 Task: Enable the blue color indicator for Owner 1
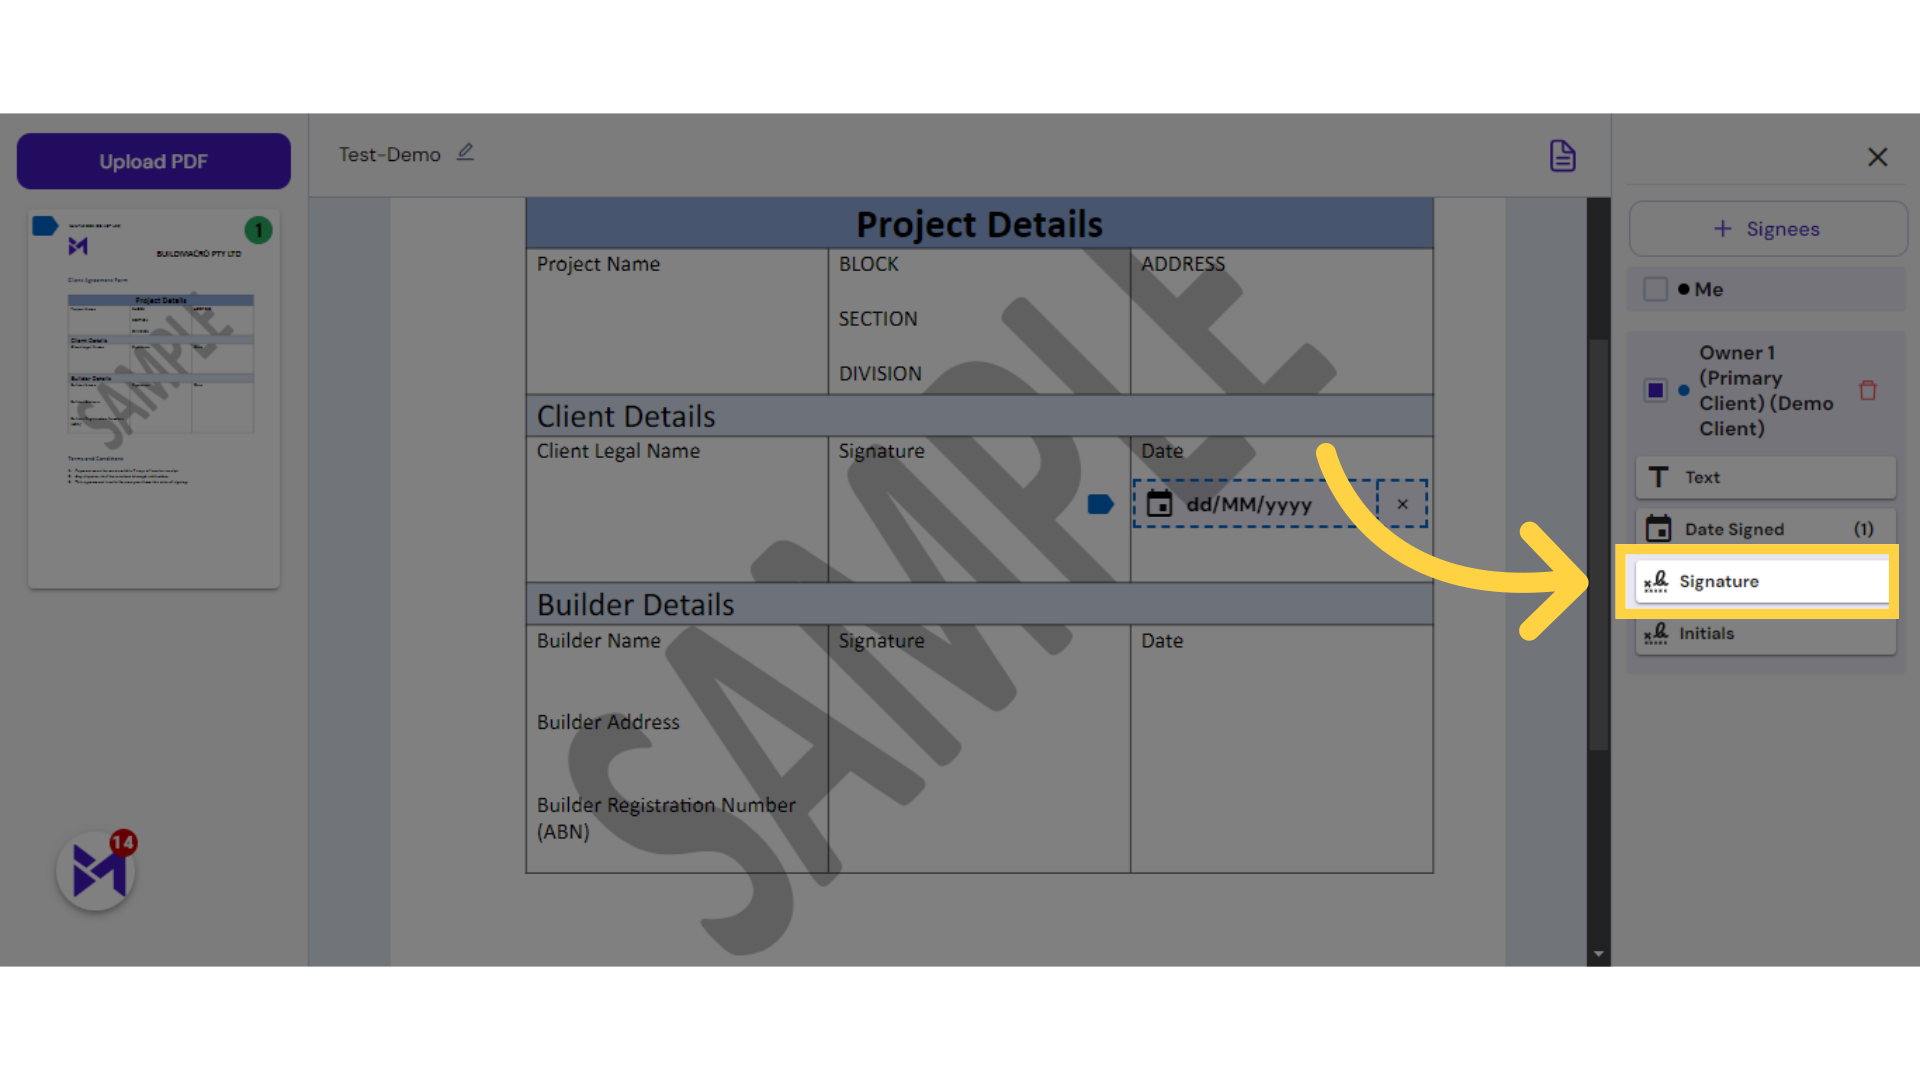click(x=1684, y=390)
